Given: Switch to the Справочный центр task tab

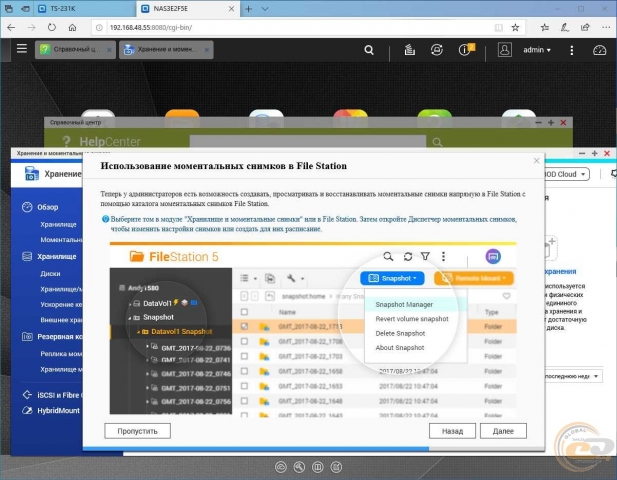Looking at the screenshot, I should (75, 50).
